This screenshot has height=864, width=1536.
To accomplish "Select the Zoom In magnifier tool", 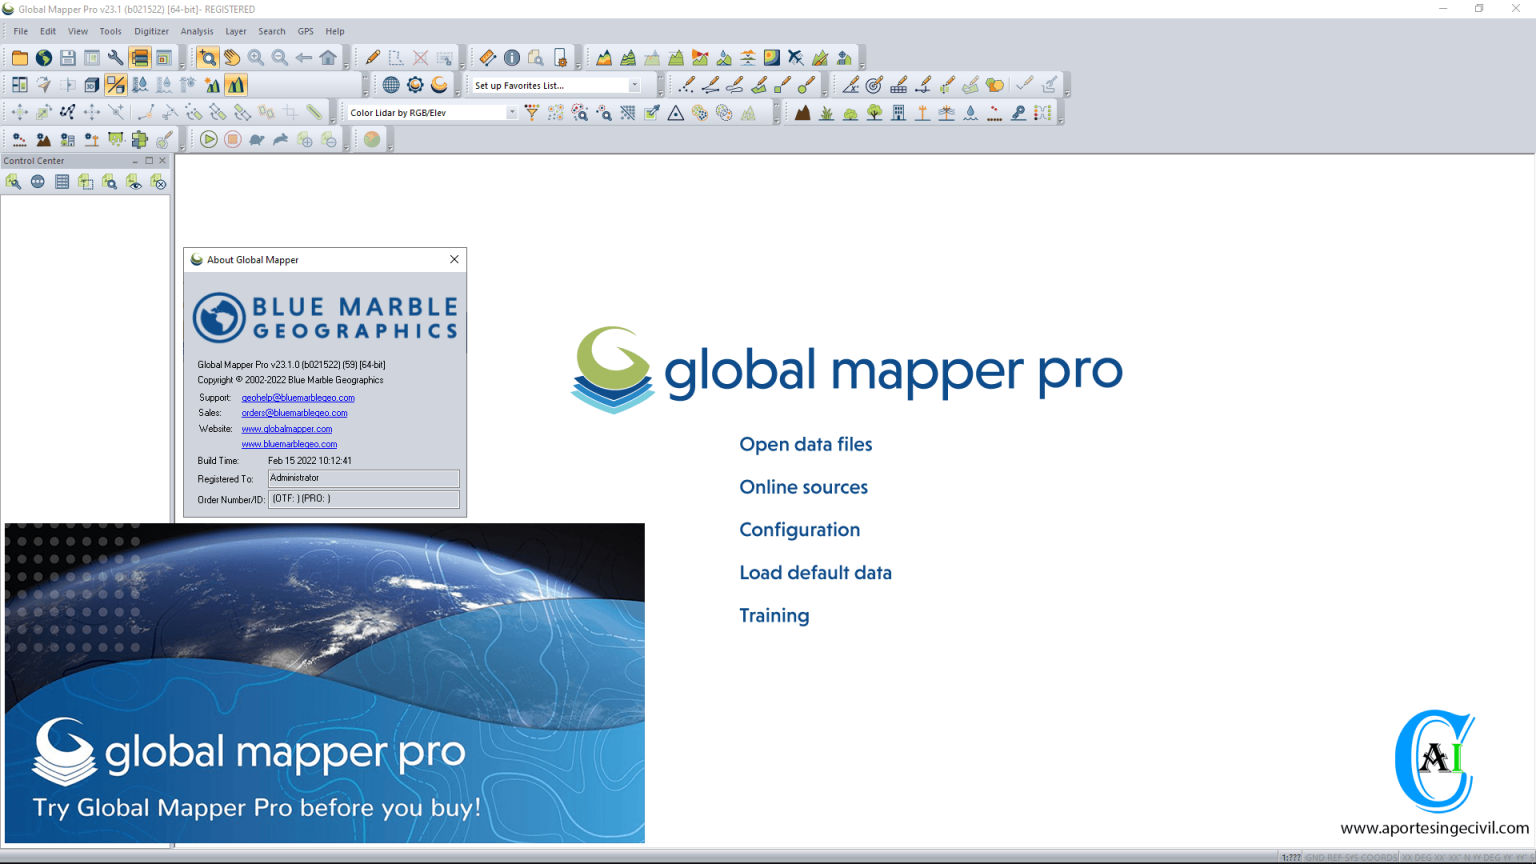I will click(x=257, y=57).
